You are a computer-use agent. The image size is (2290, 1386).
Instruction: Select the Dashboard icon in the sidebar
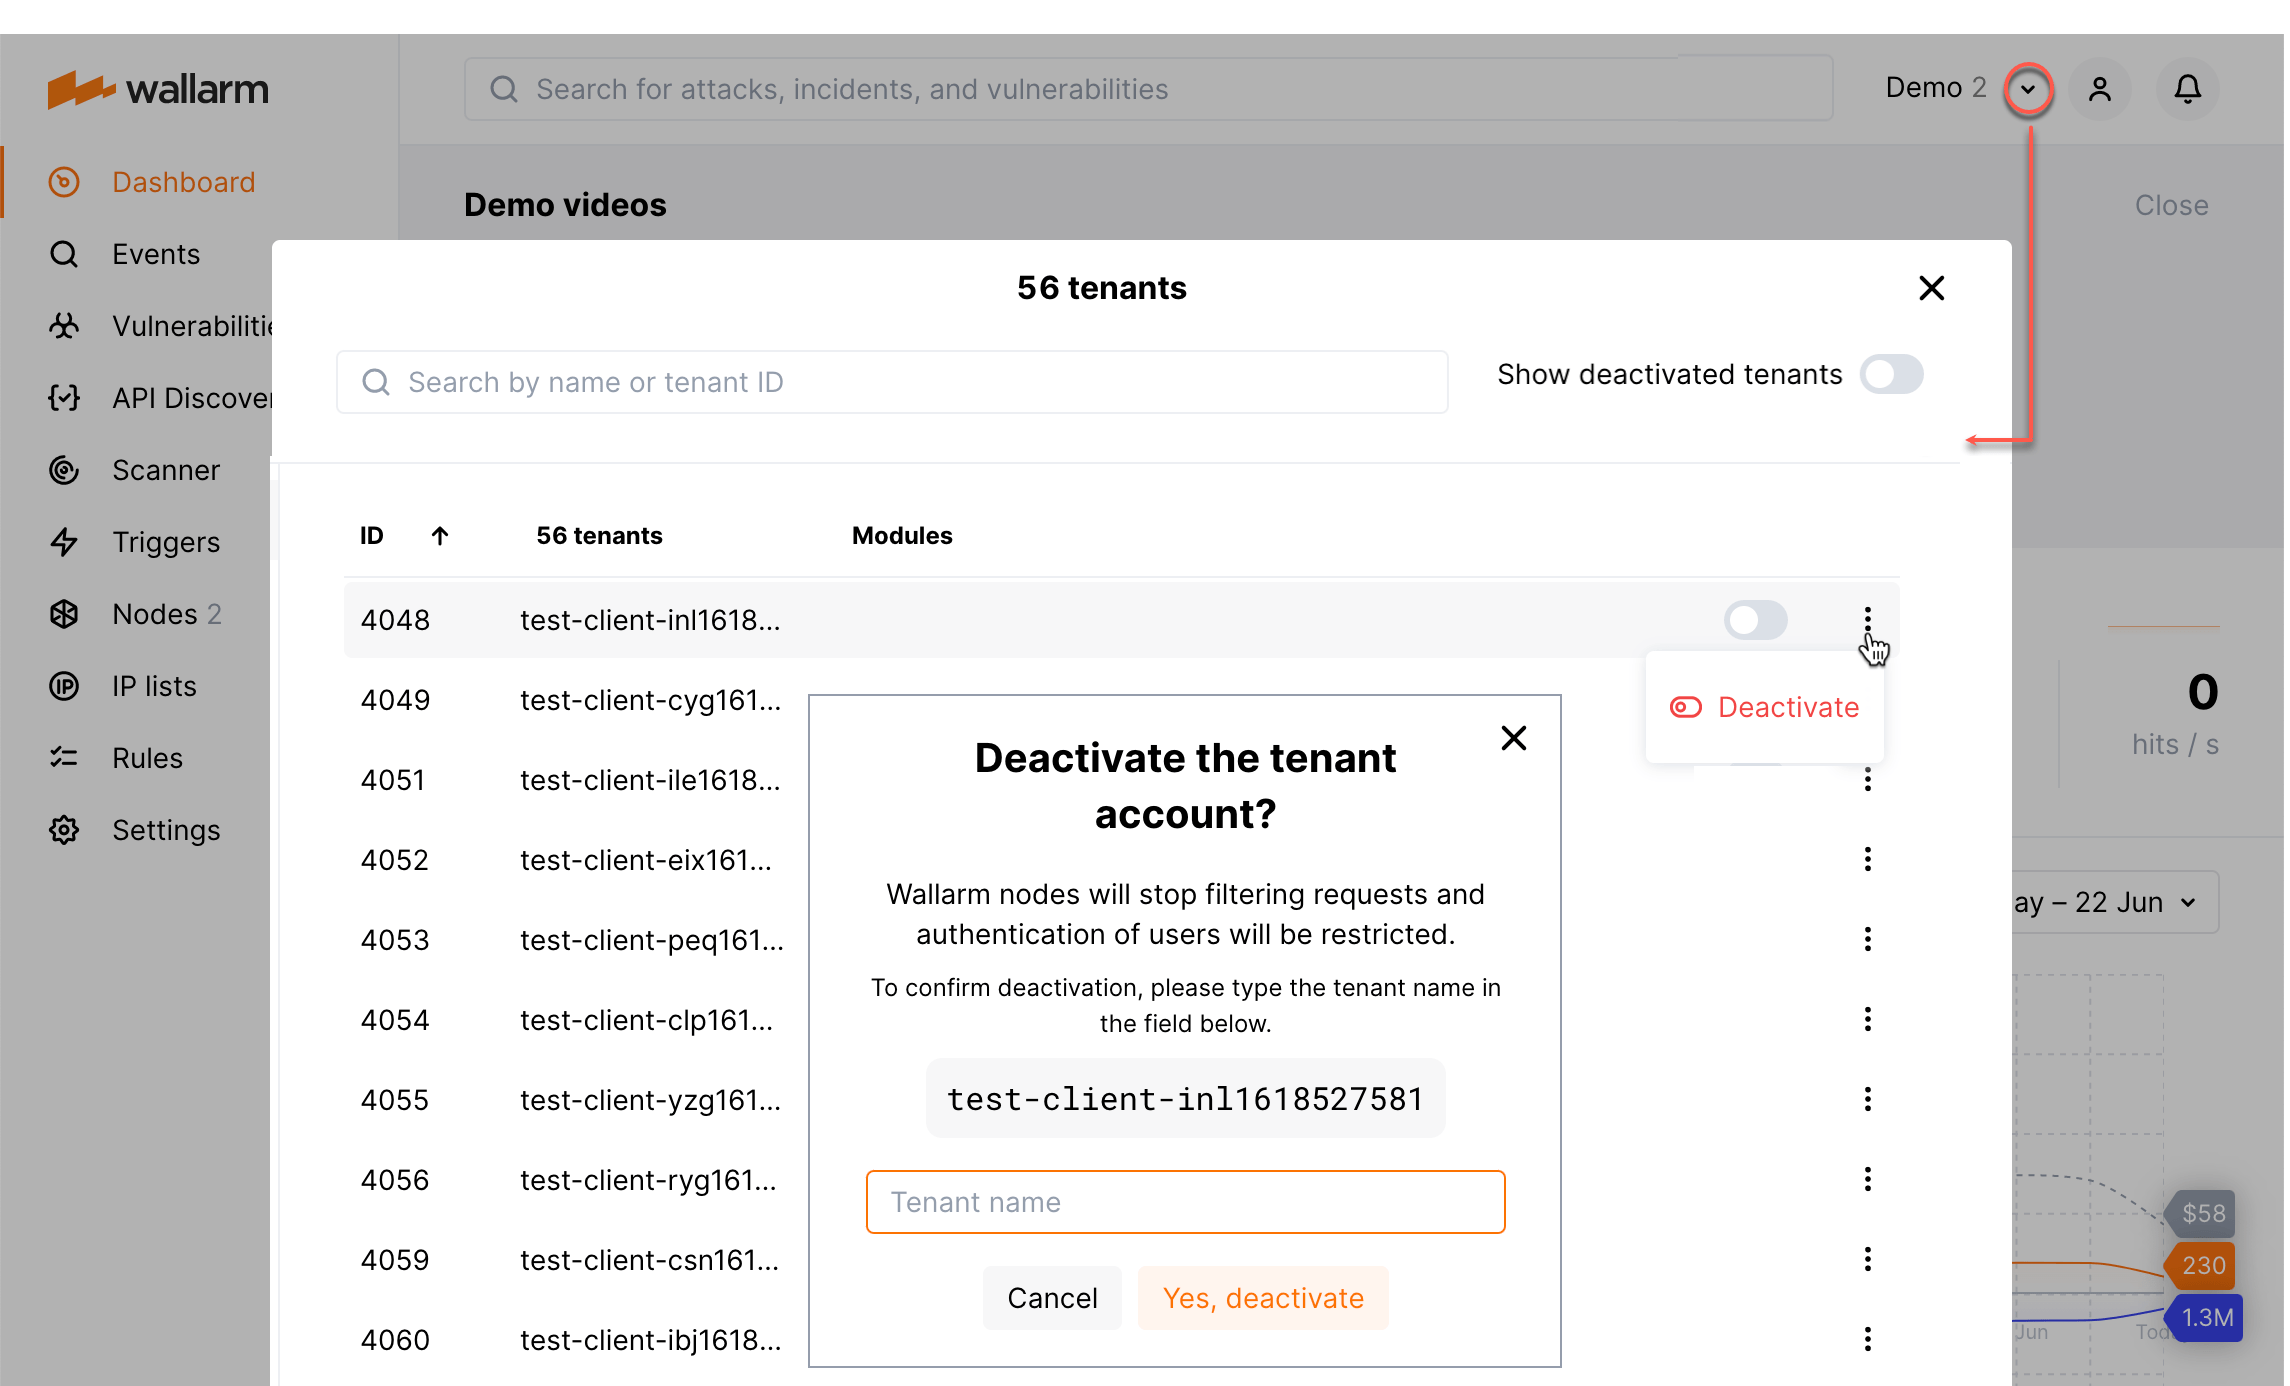click(x=64, y=182)
